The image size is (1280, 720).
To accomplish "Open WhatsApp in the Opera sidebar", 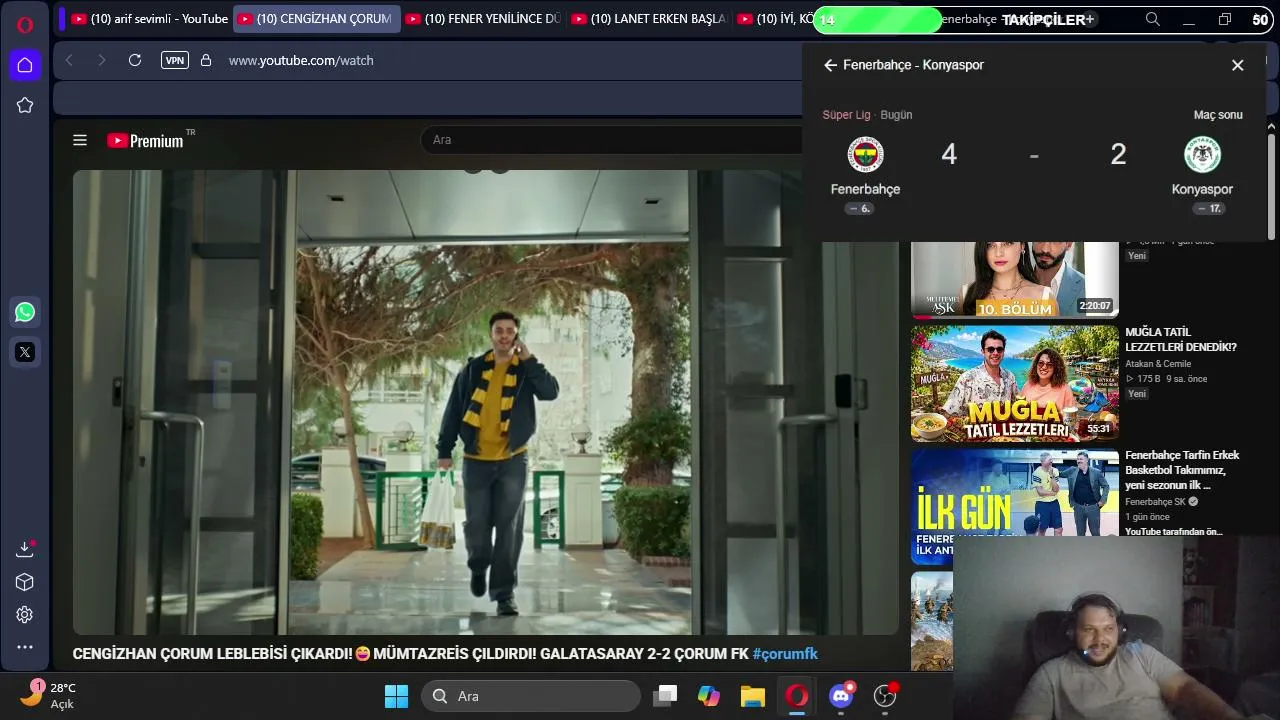I will (25, 312).
